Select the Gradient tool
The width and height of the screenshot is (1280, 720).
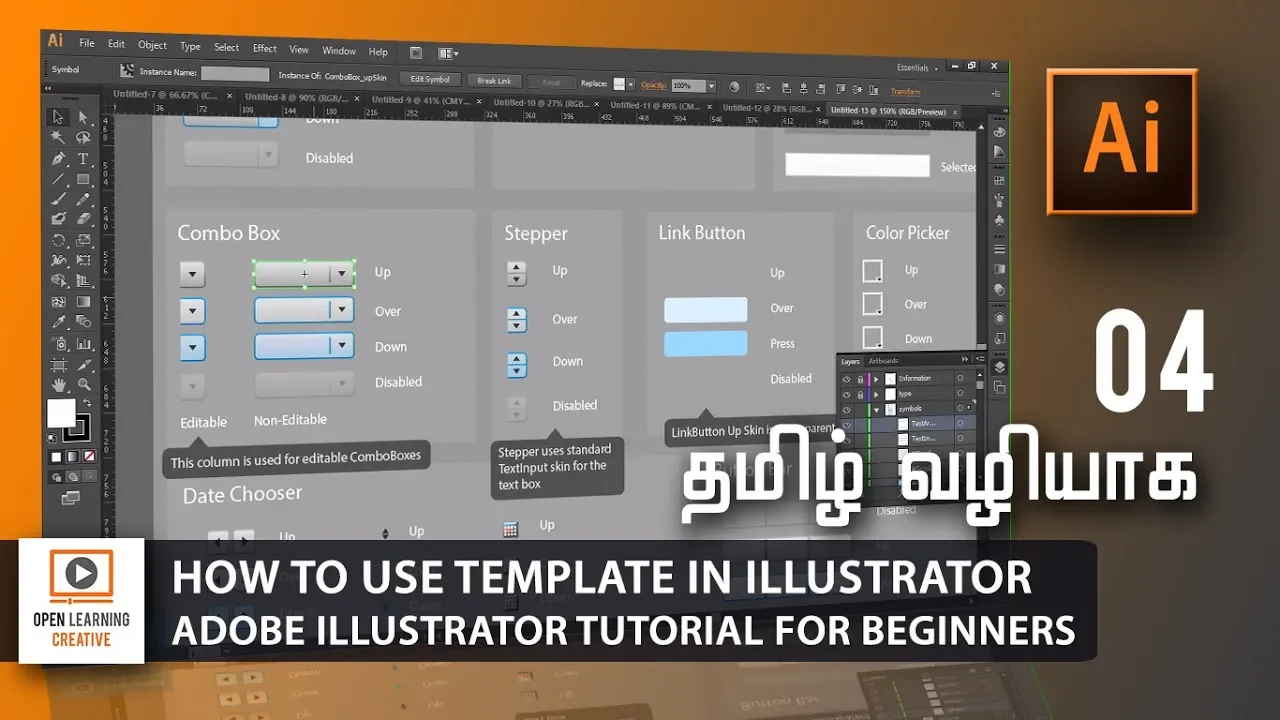[x=83, y=301]
